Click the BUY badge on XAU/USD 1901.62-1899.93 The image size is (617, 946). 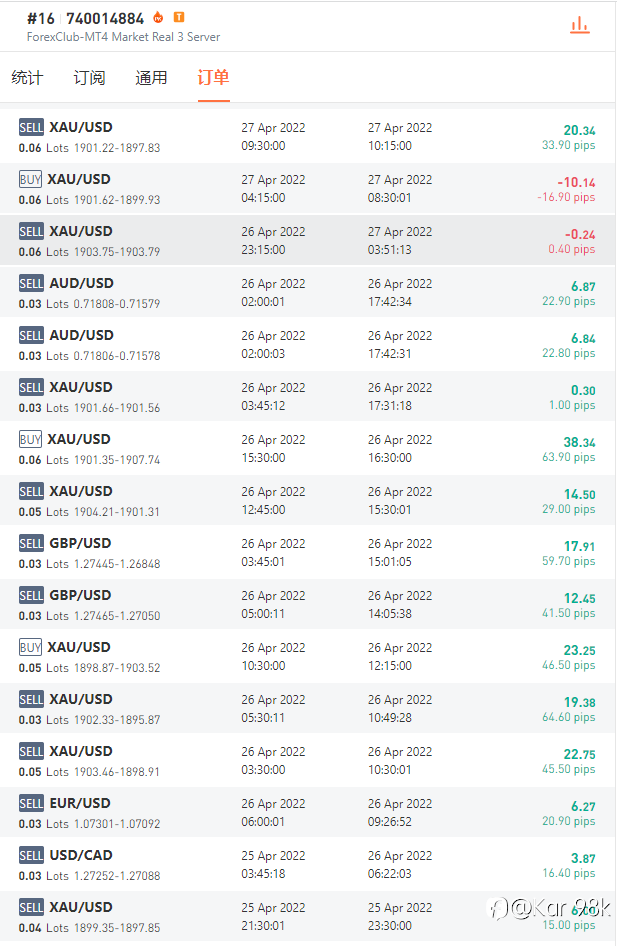pos(31,179)
